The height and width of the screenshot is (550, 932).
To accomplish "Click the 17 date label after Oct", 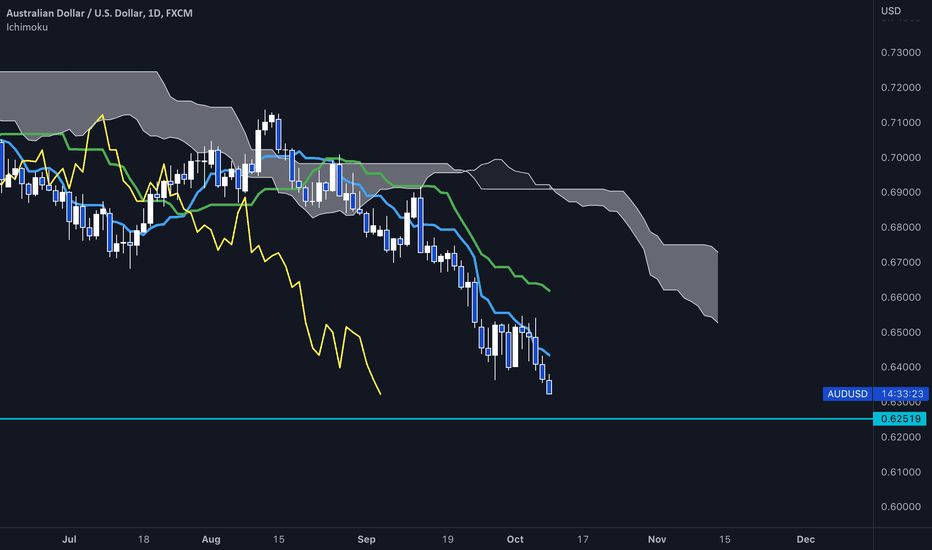I will [582, 539].
